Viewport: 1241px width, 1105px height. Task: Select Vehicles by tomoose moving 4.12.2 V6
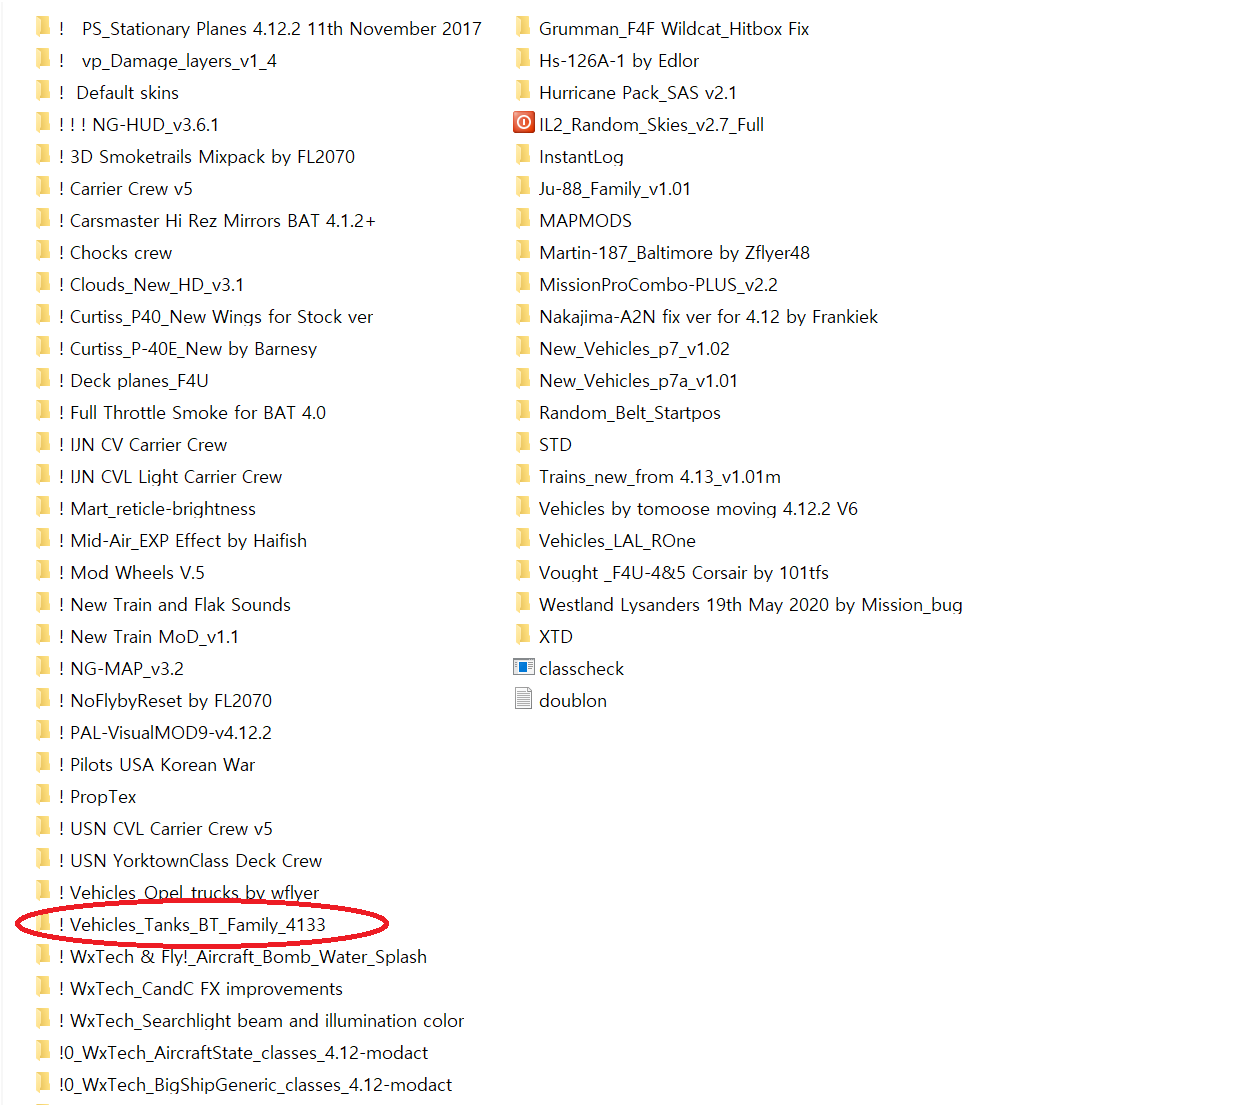pos(698,509)
